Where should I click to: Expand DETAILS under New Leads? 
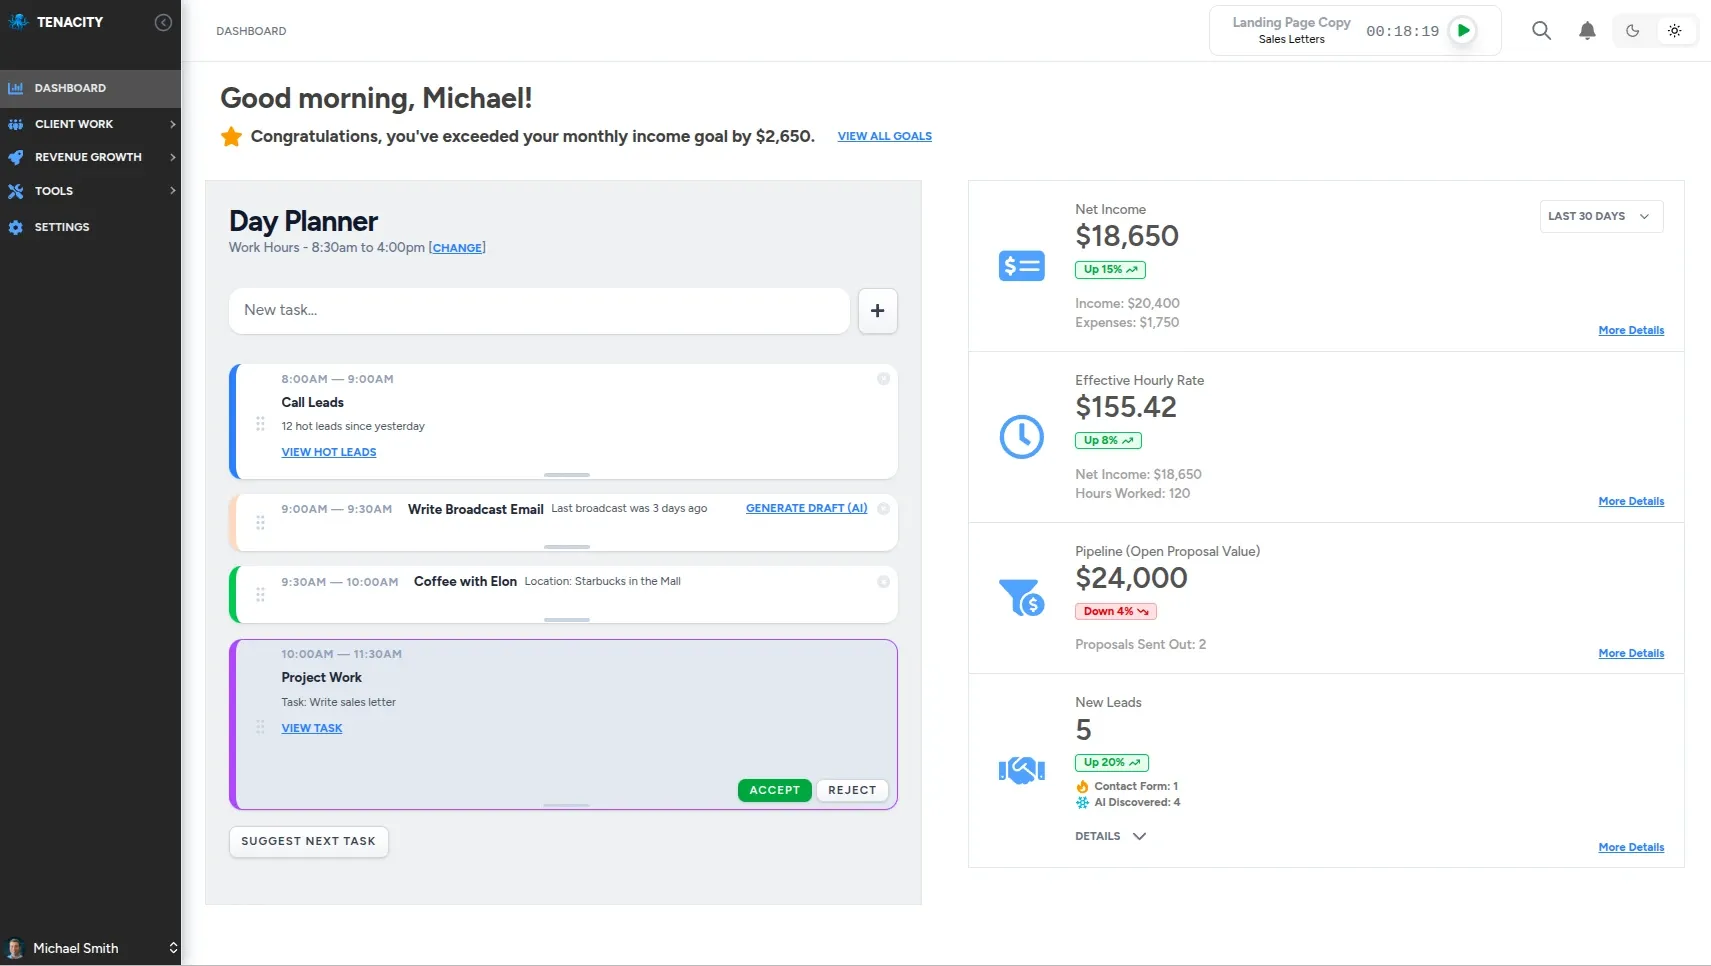pyautogui.click(x=1109, y=836)
